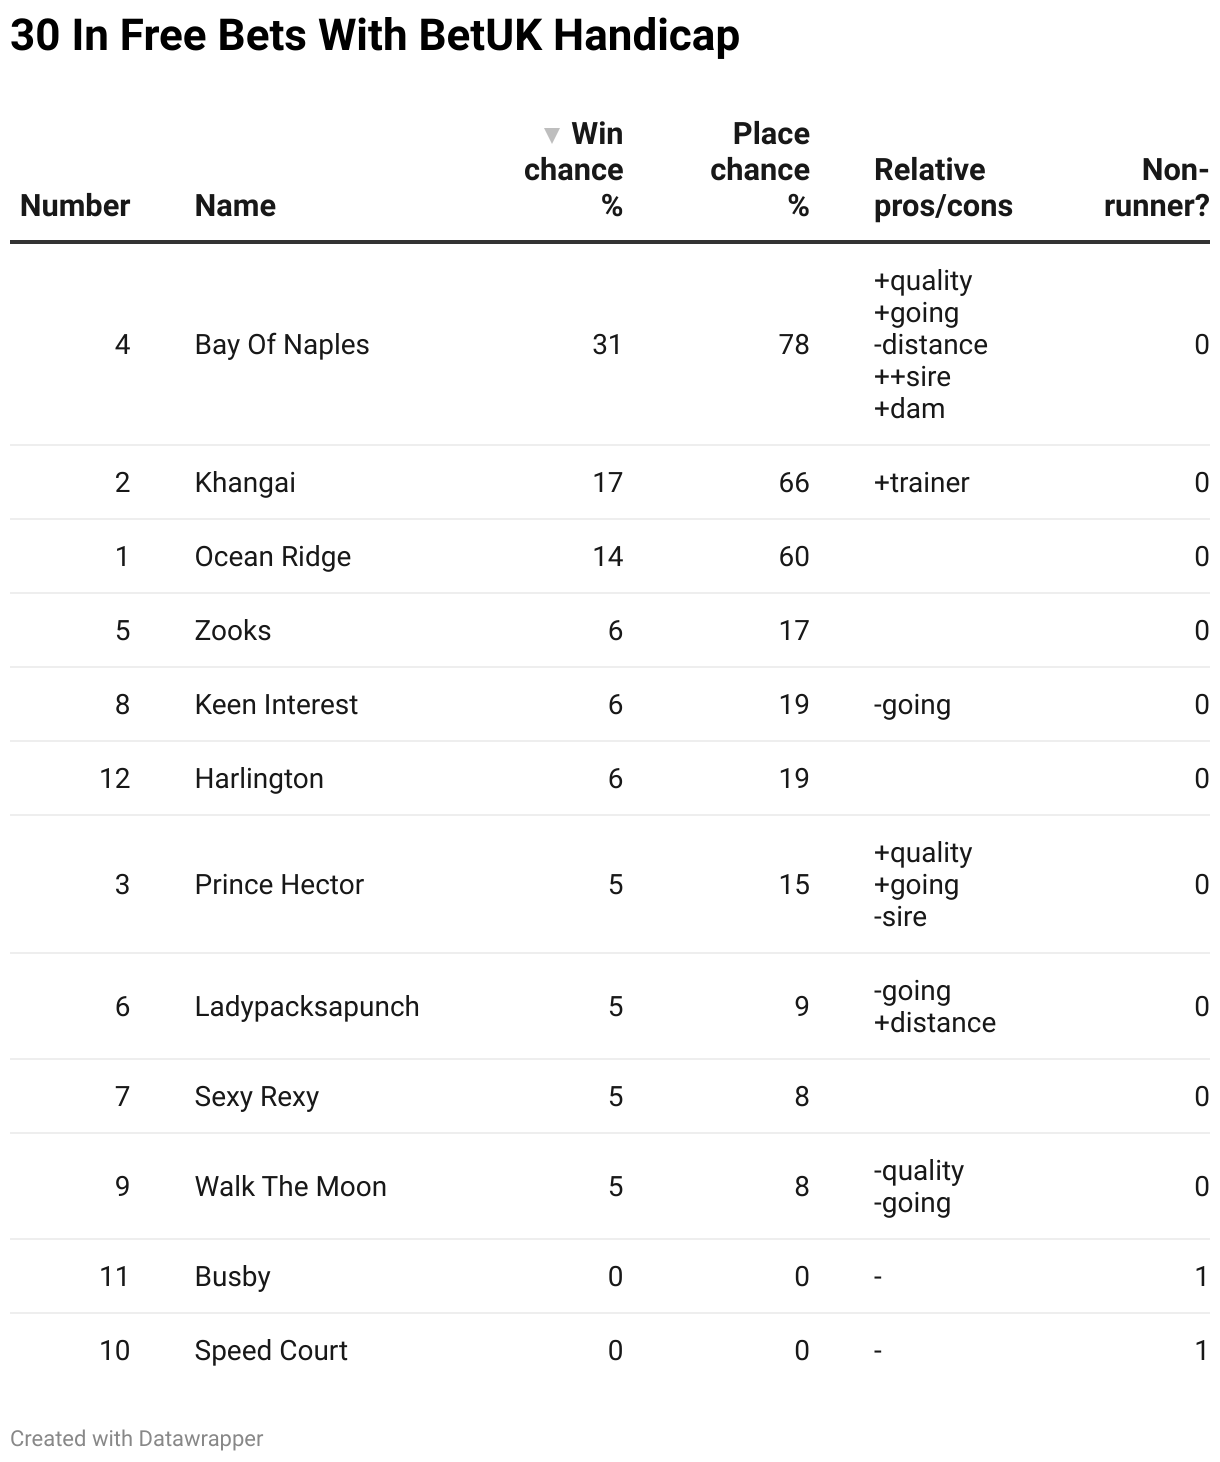Image resolution: width=1220 pixels, height=1462 pixels.
Task: Click +trainer note in Khangai row
Action: 921,483
